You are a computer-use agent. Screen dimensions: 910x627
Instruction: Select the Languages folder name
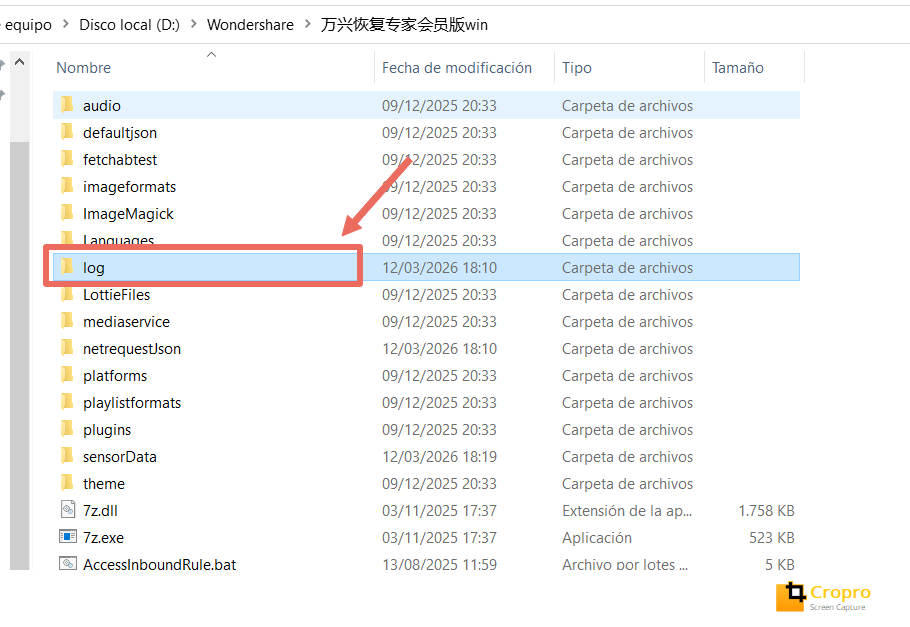pos(118,240)
